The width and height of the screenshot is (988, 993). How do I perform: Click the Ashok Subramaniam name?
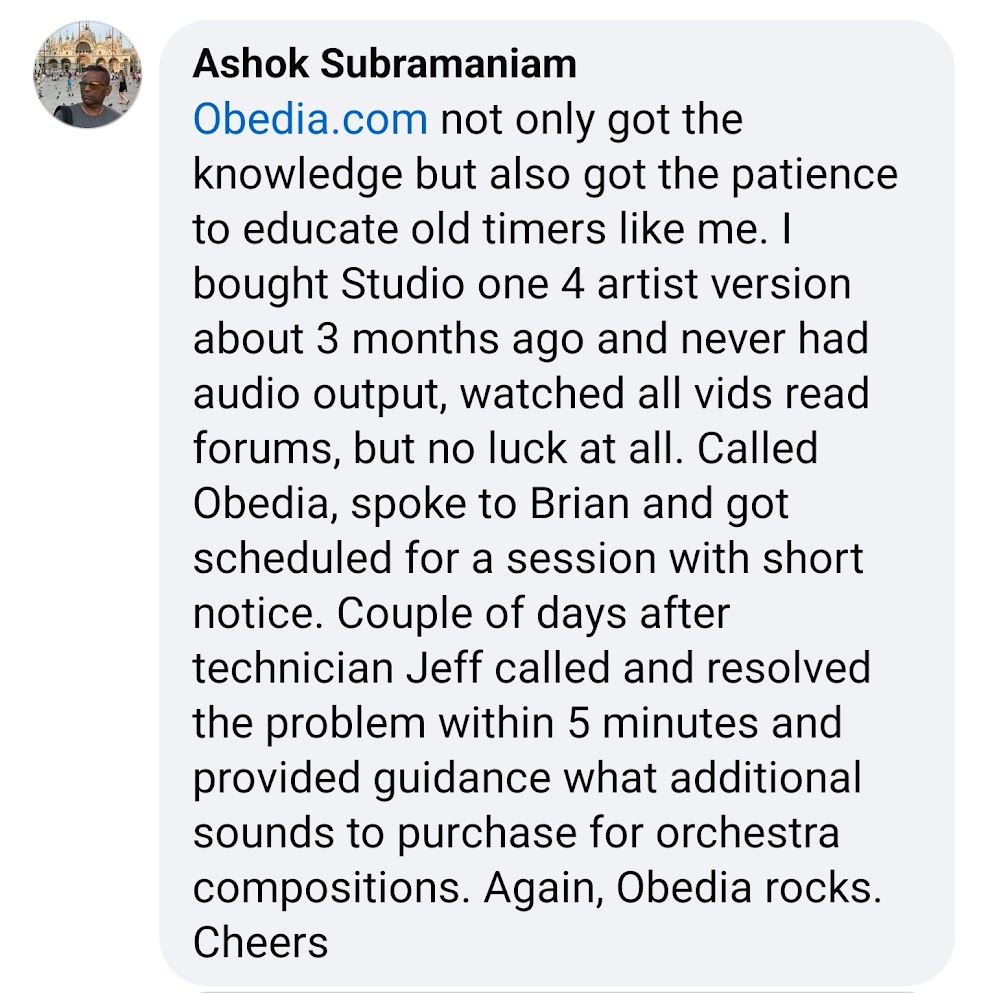coord(384,64)
